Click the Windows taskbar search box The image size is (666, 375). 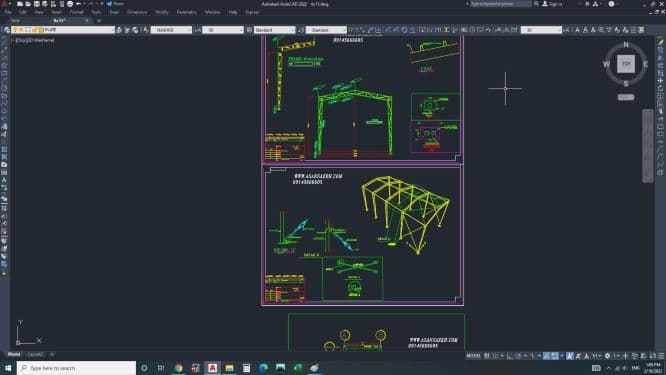coord(76,368)
